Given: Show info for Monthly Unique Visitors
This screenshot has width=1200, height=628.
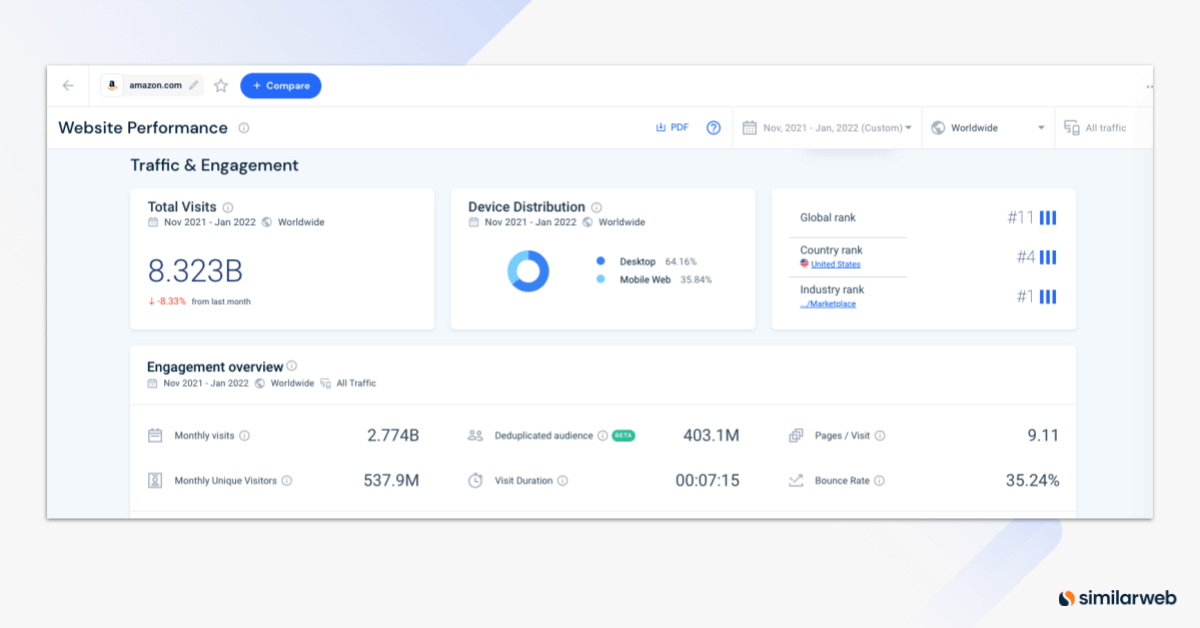Looking at the screenshot, I should pos(287,481).
